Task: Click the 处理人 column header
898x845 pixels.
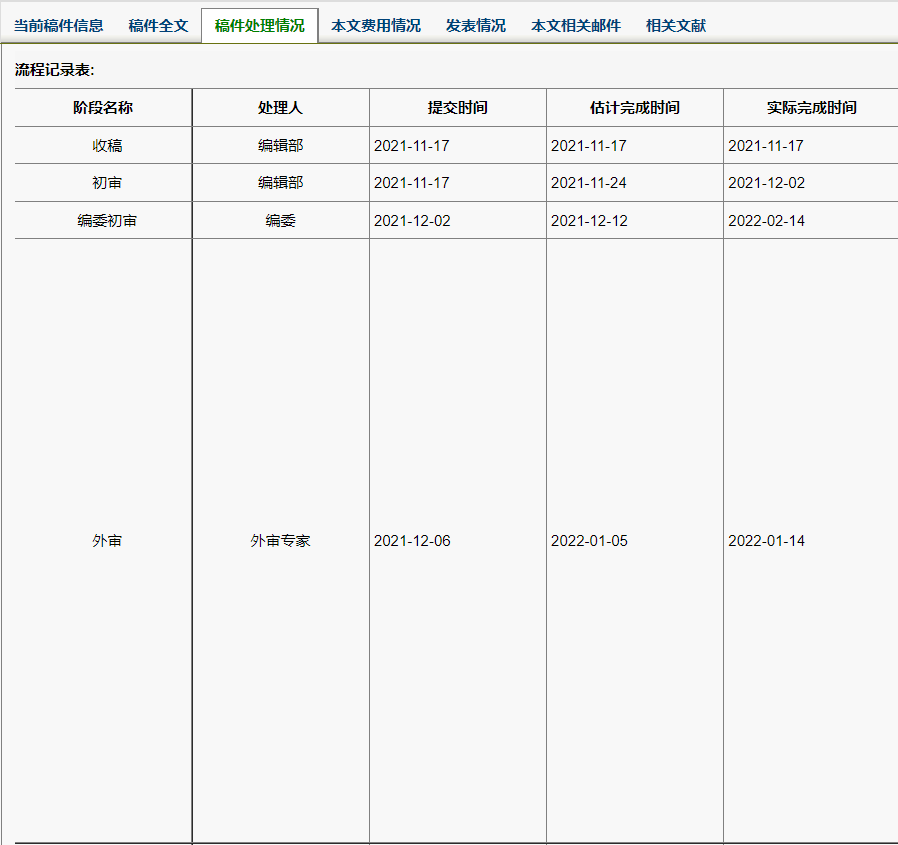Action: tap(280, 108)
